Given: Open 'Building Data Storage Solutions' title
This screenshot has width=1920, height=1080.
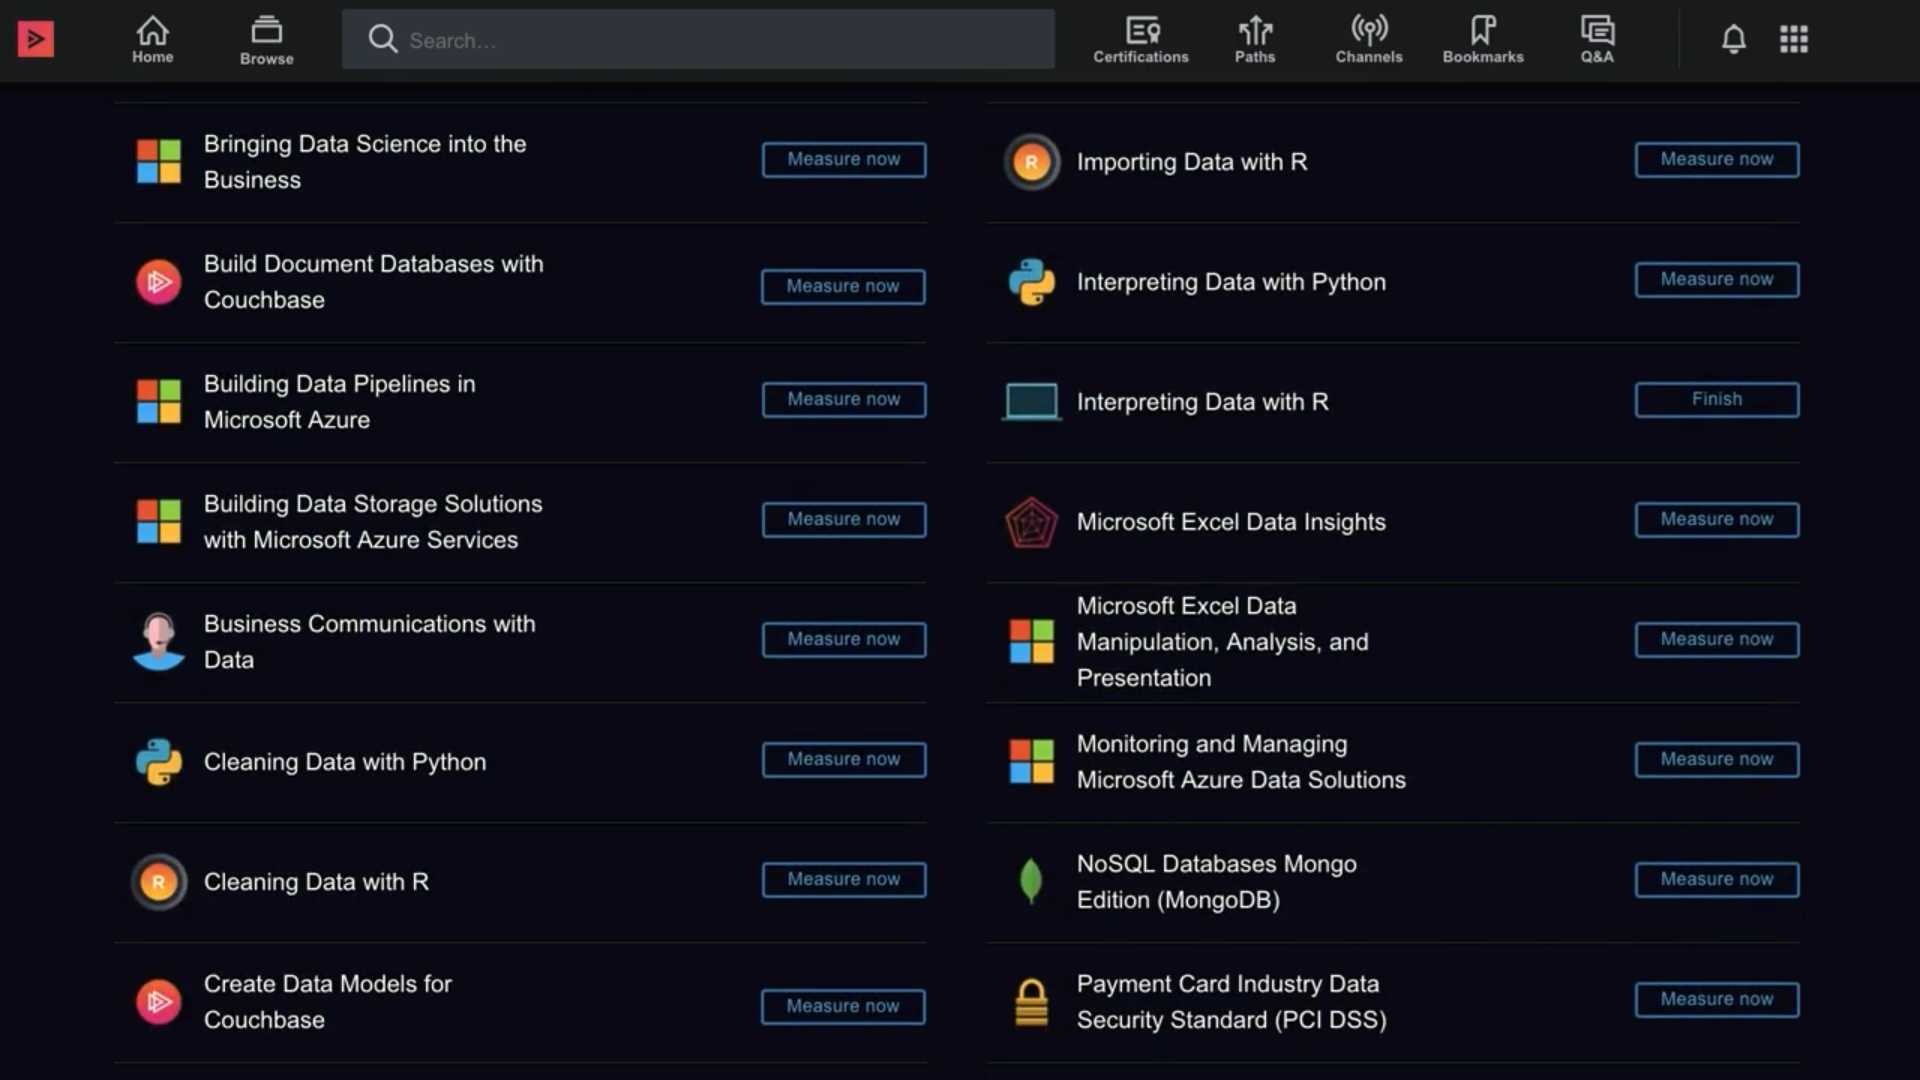Looking at the screenshot, I should (373, 522).
